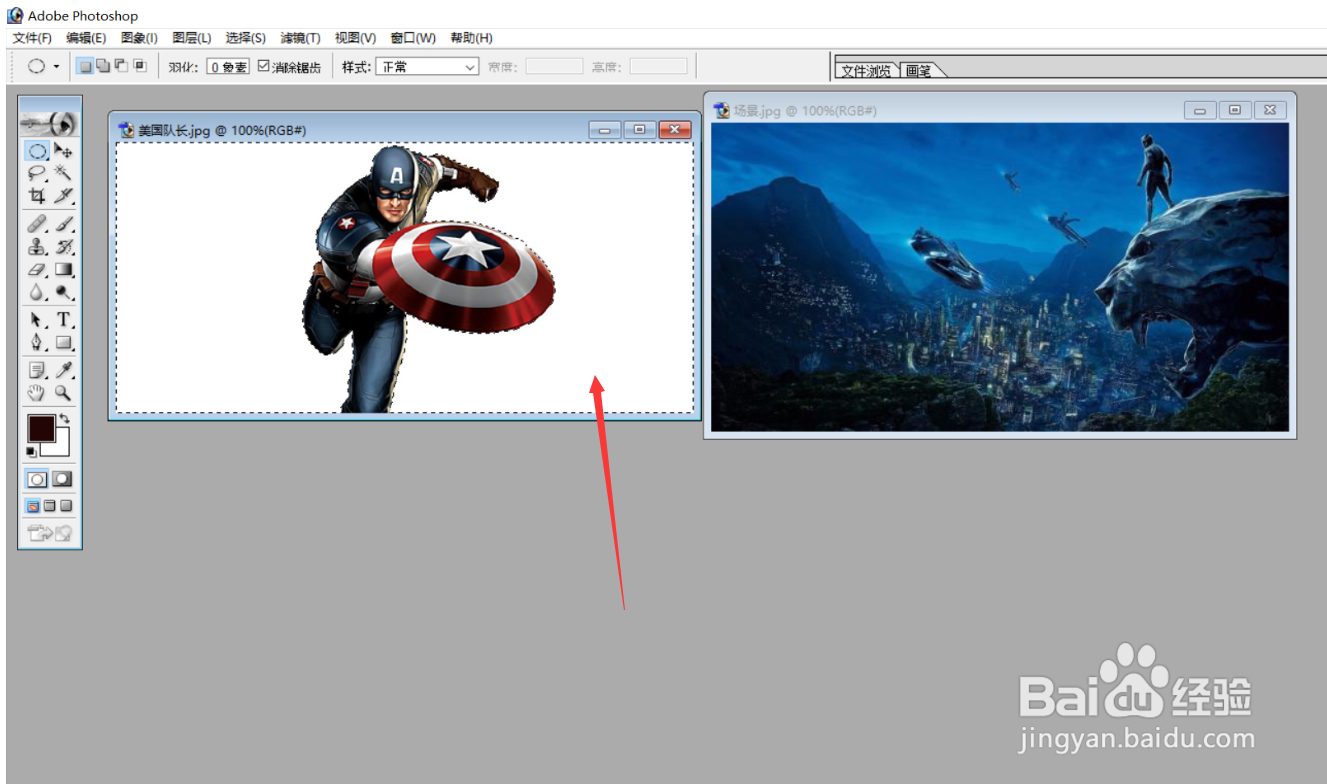
Task: Select the Healing Brush tool
Action: [37, 223]
